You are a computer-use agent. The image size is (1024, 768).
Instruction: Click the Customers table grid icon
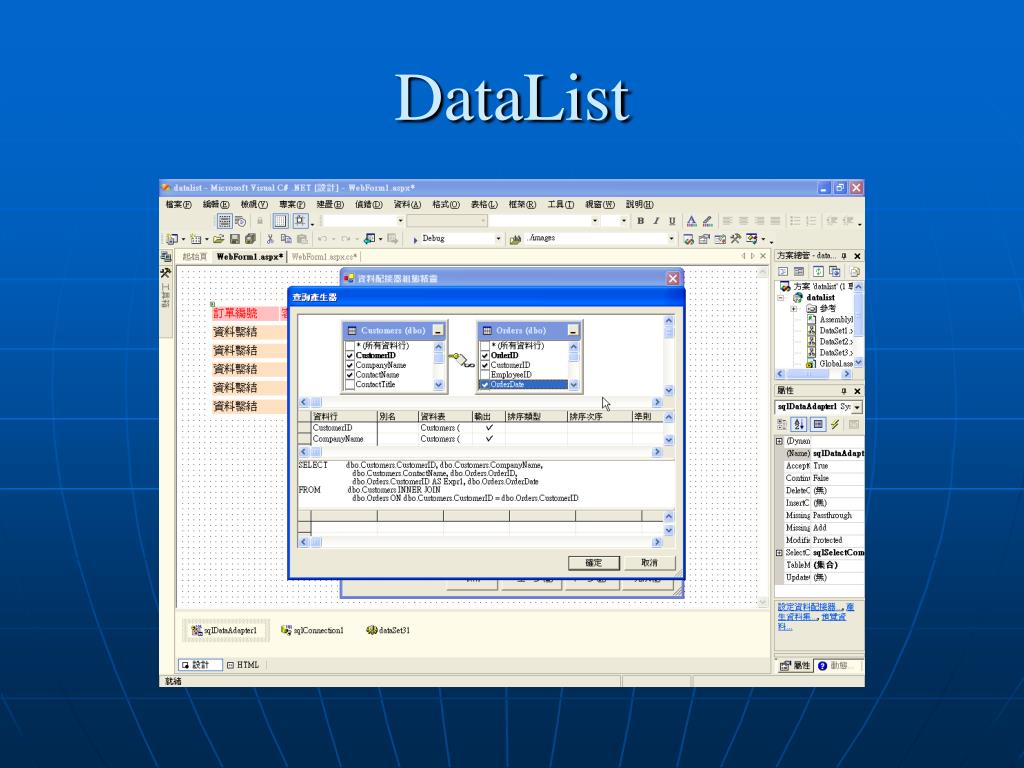[352, 330]
